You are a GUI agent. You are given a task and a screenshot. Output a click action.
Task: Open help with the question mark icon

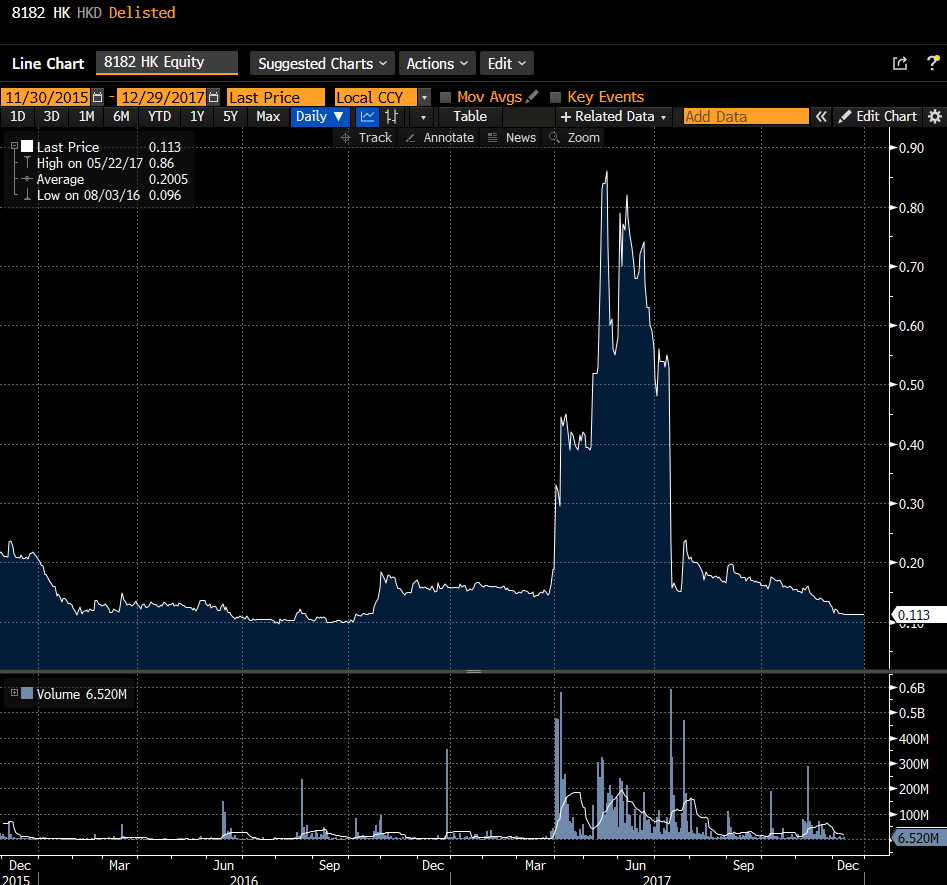coord(933,63)
